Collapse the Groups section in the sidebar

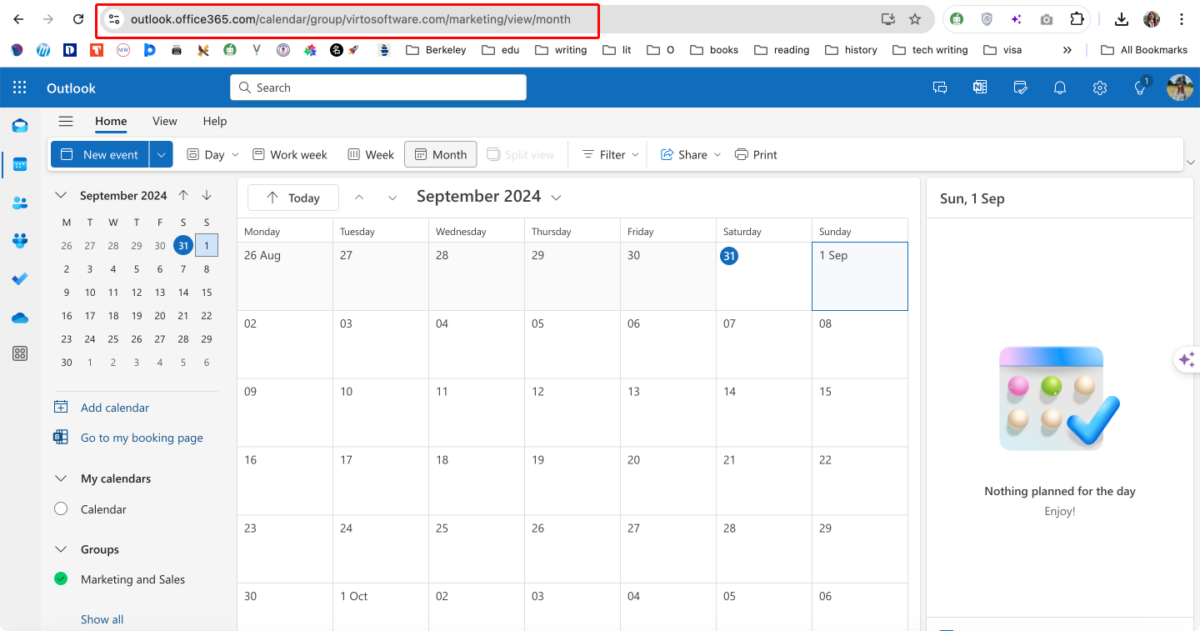tap(61, 549)
